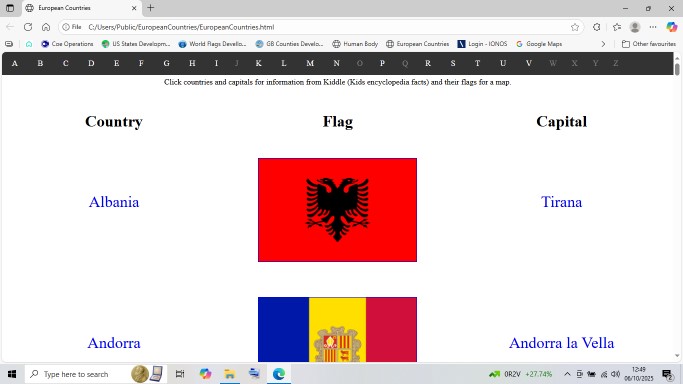Image resolution: width=683 pixels, height=384 pixels.
Task: Show hidden system tray icons
Action: pos(567,374)
